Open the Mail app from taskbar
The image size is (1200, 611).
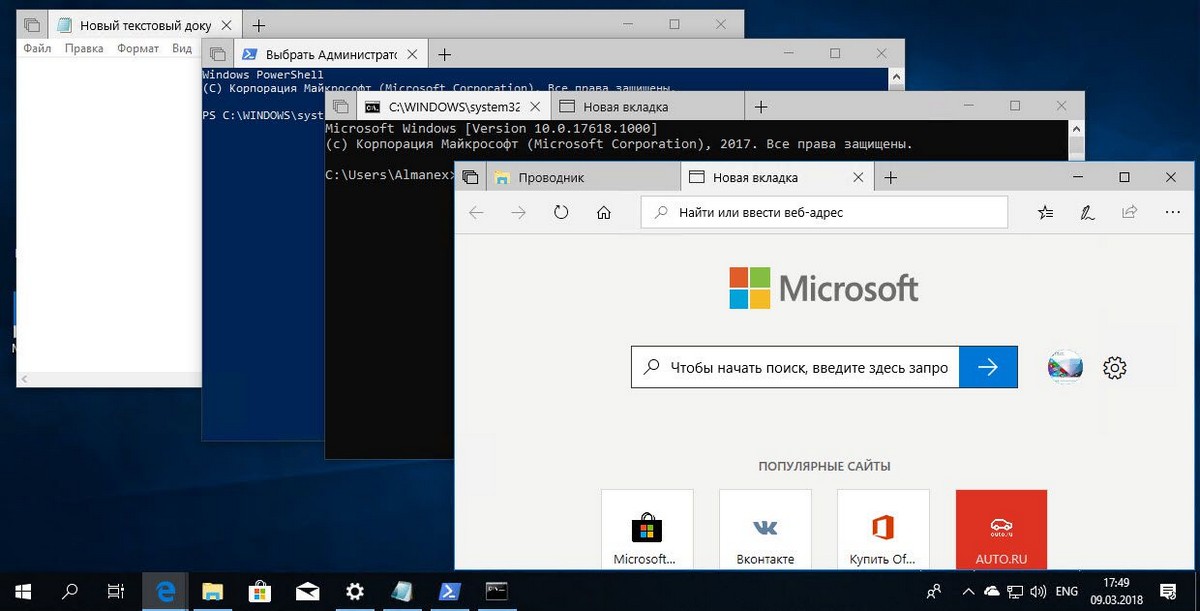coord(307,591)
